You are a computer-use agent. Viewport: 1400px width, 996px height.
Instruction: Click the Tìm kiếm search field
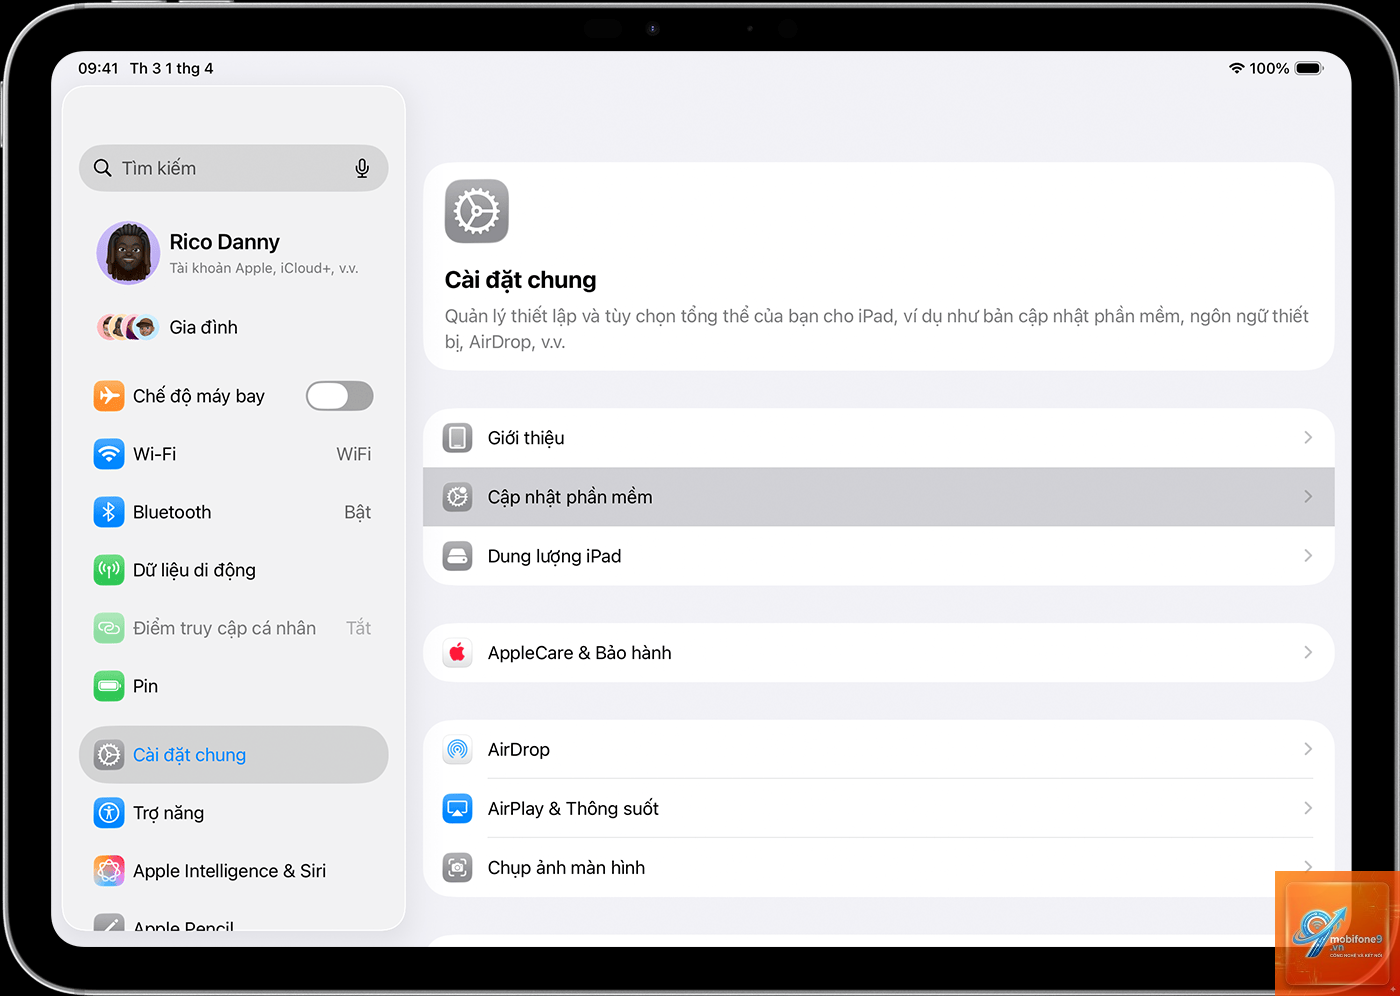pos(234,168)
